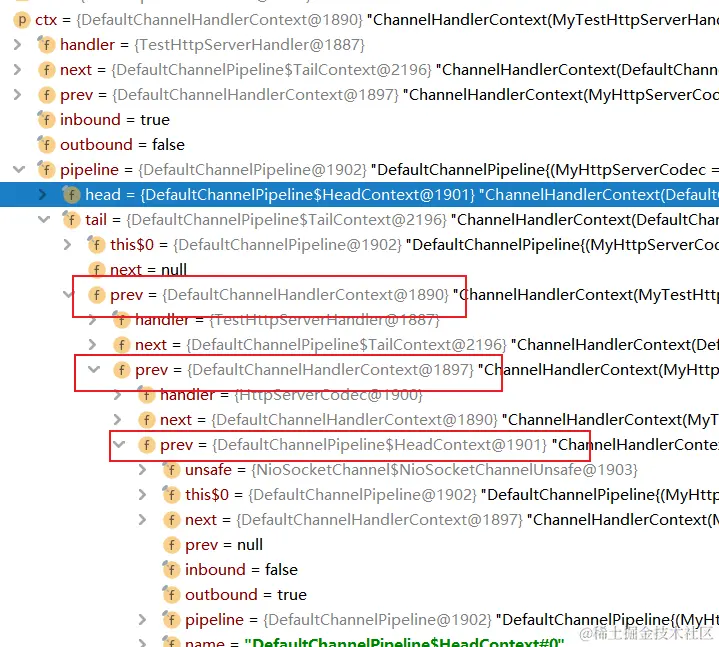Expand next TailContext node directly under ctx
Image resolution: width=719 pixels, height=647 pixels.
[17, 70]
